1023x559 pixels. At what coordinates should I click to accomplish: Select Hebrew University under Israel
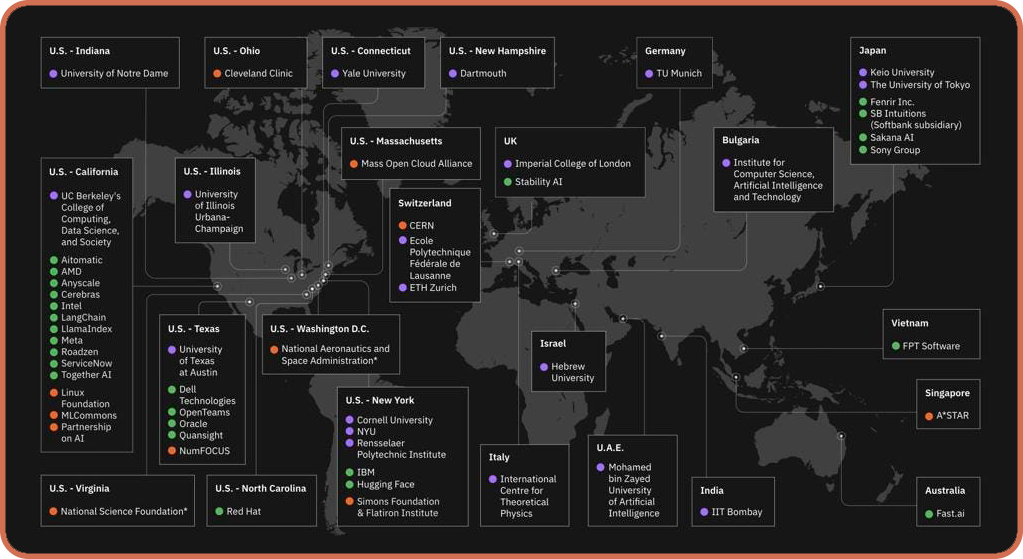[572, 372]
